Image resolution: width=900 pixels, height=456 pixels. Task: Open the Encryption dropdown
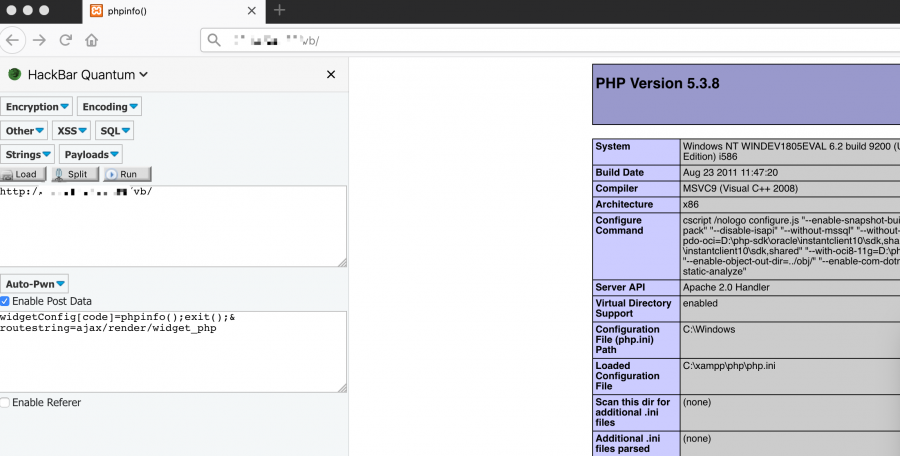[37, 107]
